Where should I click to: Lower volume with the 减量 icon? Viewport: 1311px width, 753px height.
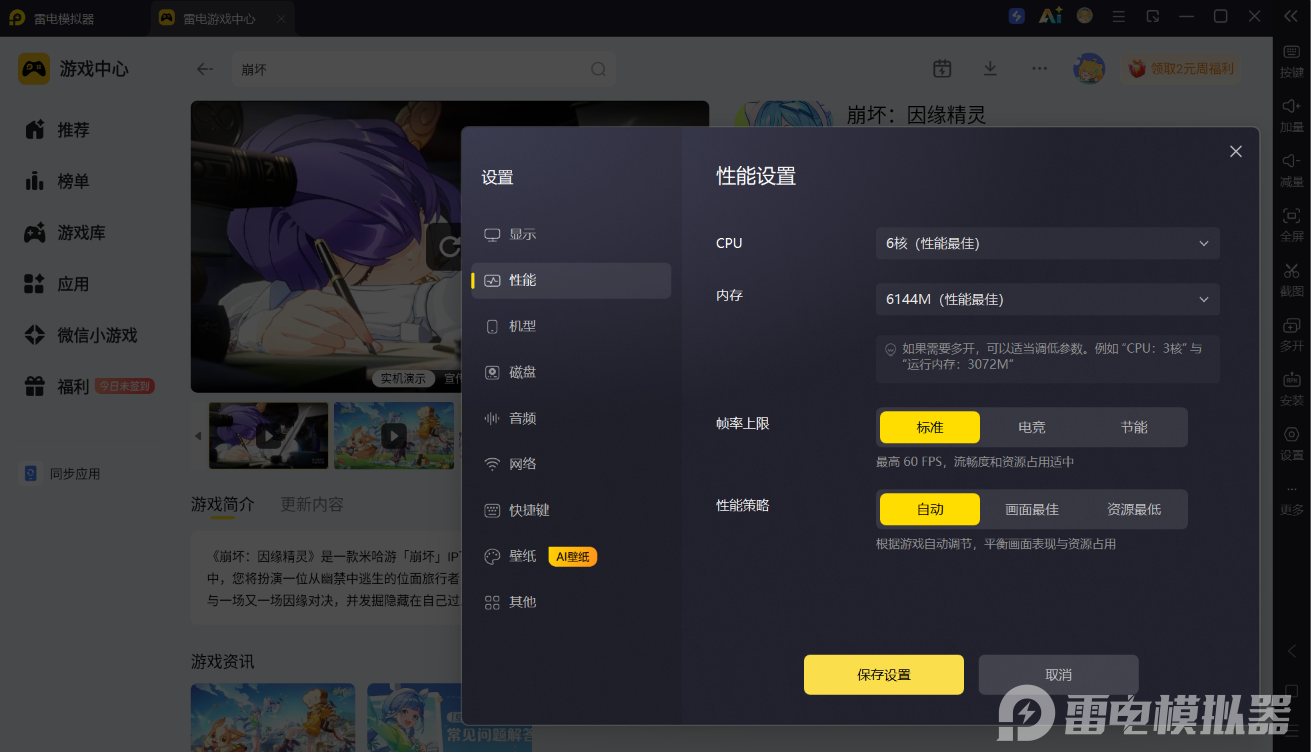coord(1291,161)
